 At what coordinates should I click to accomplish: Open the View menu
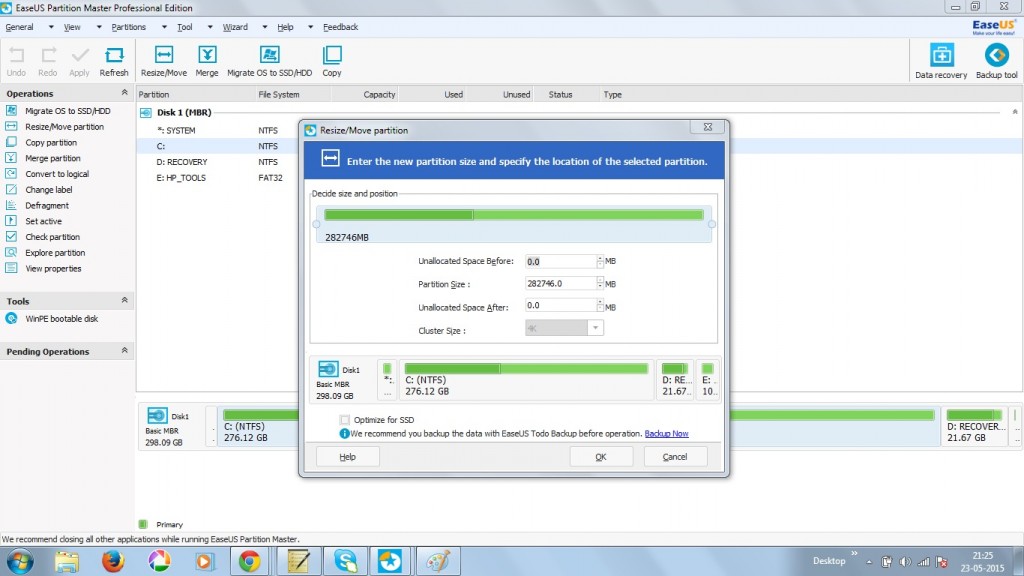coord(72,27)
